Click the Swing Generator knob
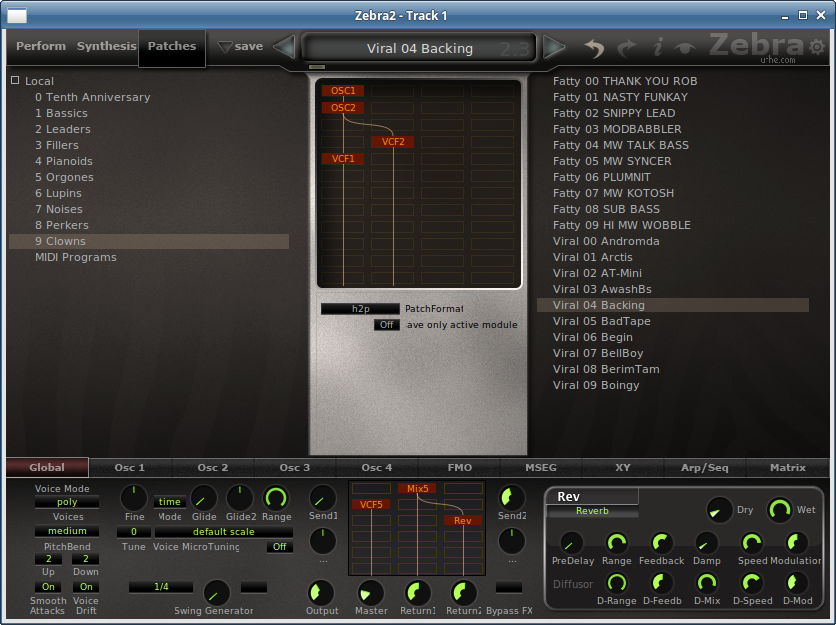Screen dimensions: 836x625 tap(216, 592)
